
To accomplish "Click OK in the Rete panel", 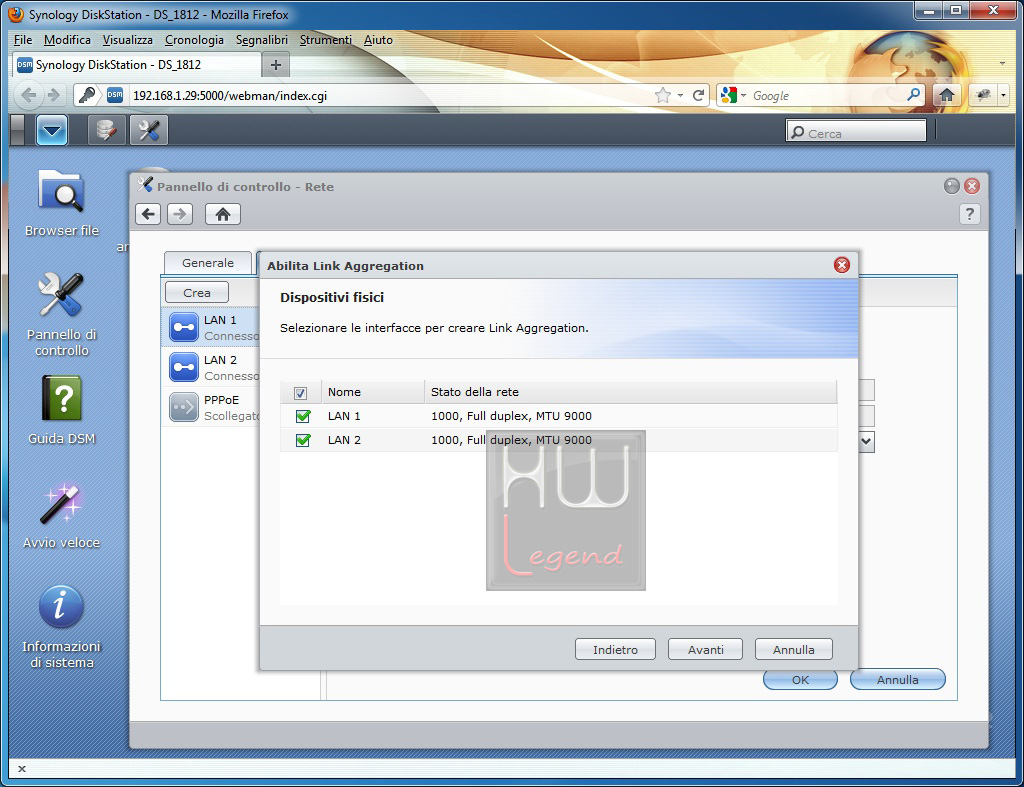I will point(800,679).
